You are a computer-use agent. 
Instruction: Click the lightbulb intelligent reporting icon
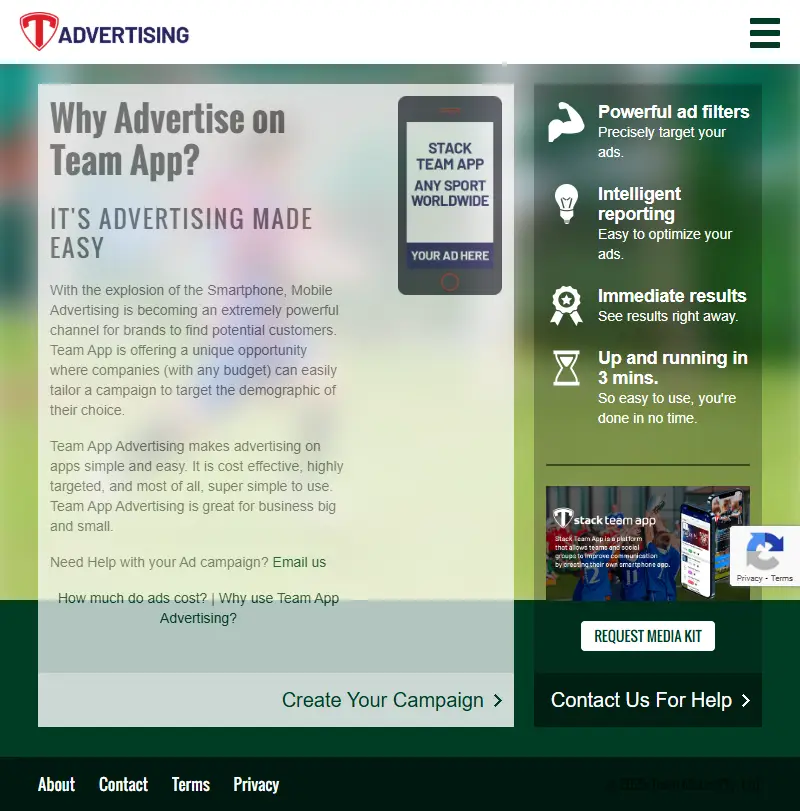(x=566, y=204)
